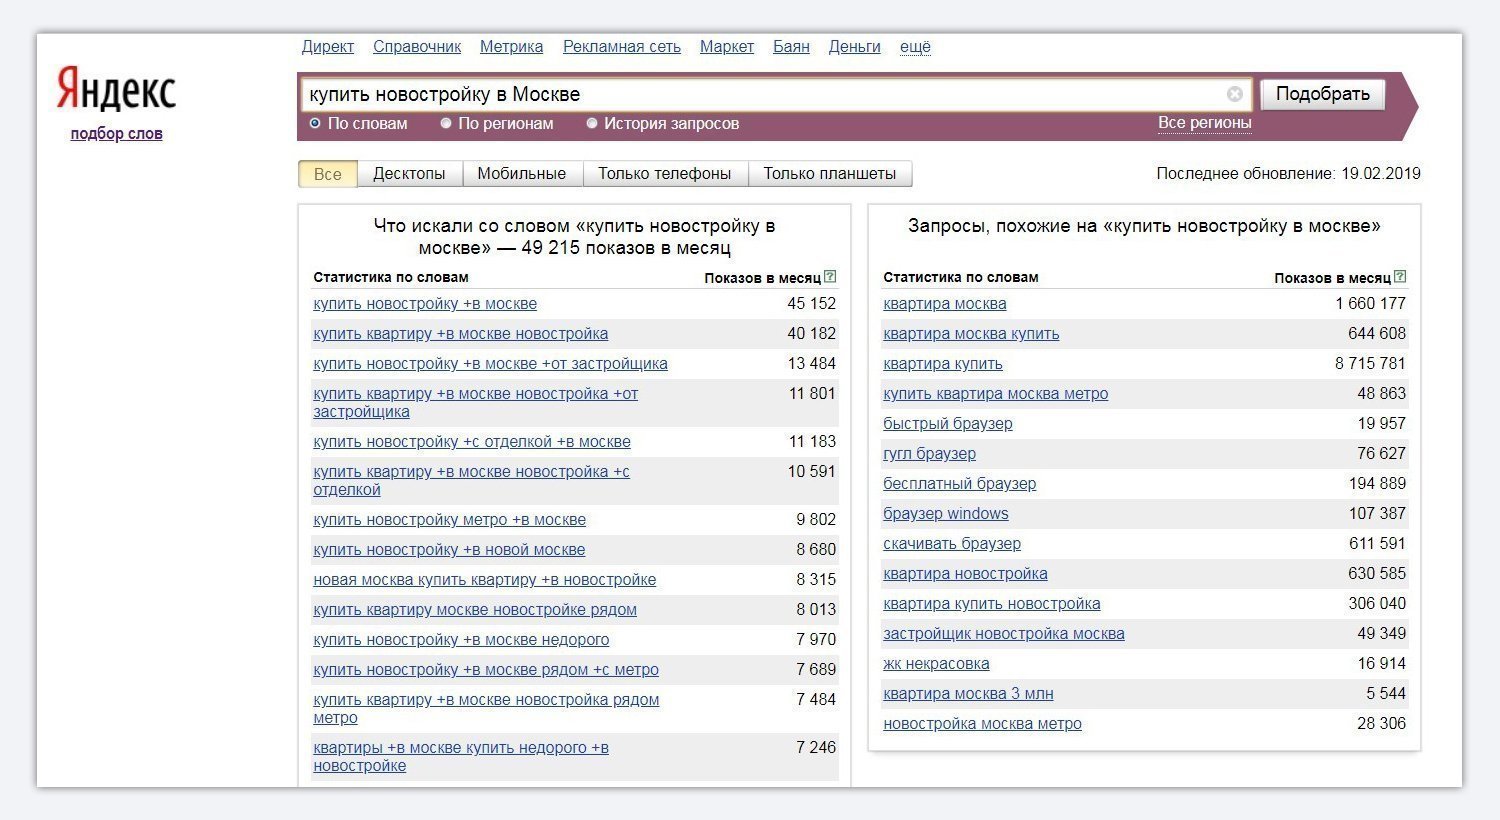Open the Директ top menu link

pos(328,47)
